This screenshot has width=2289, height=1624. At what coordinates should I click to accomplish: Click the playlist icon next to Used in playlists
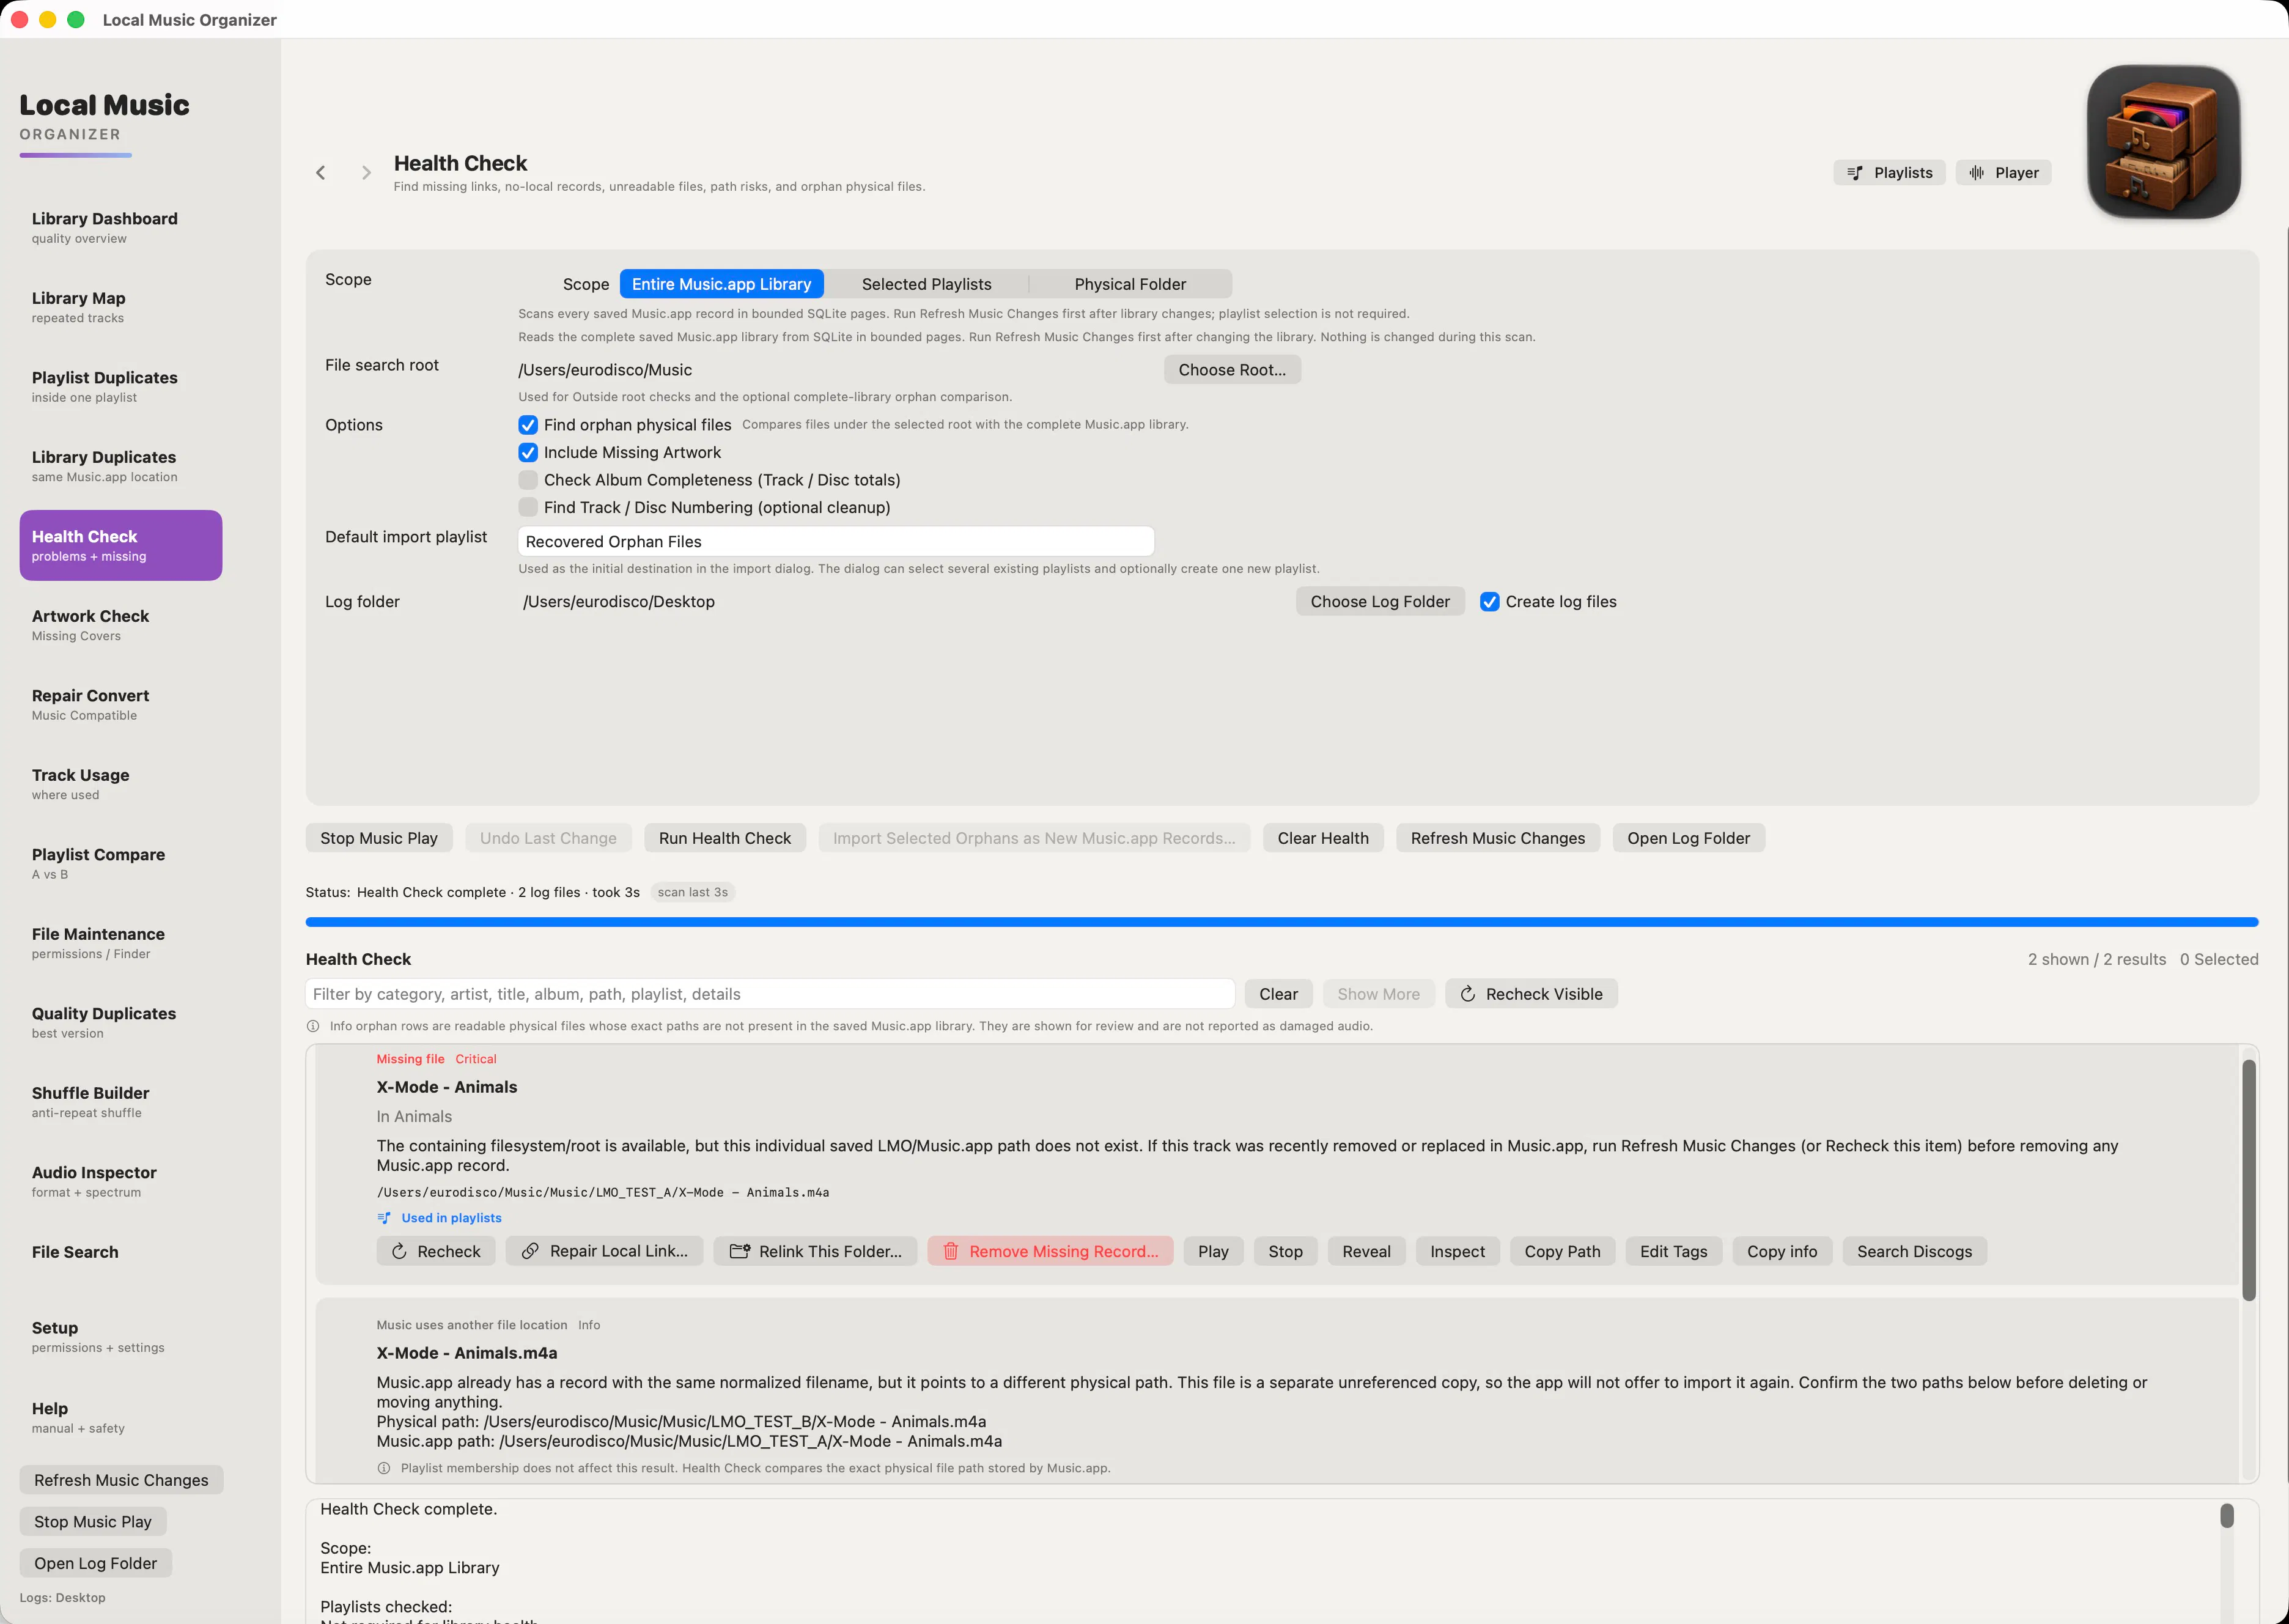tap(384, 1218)
